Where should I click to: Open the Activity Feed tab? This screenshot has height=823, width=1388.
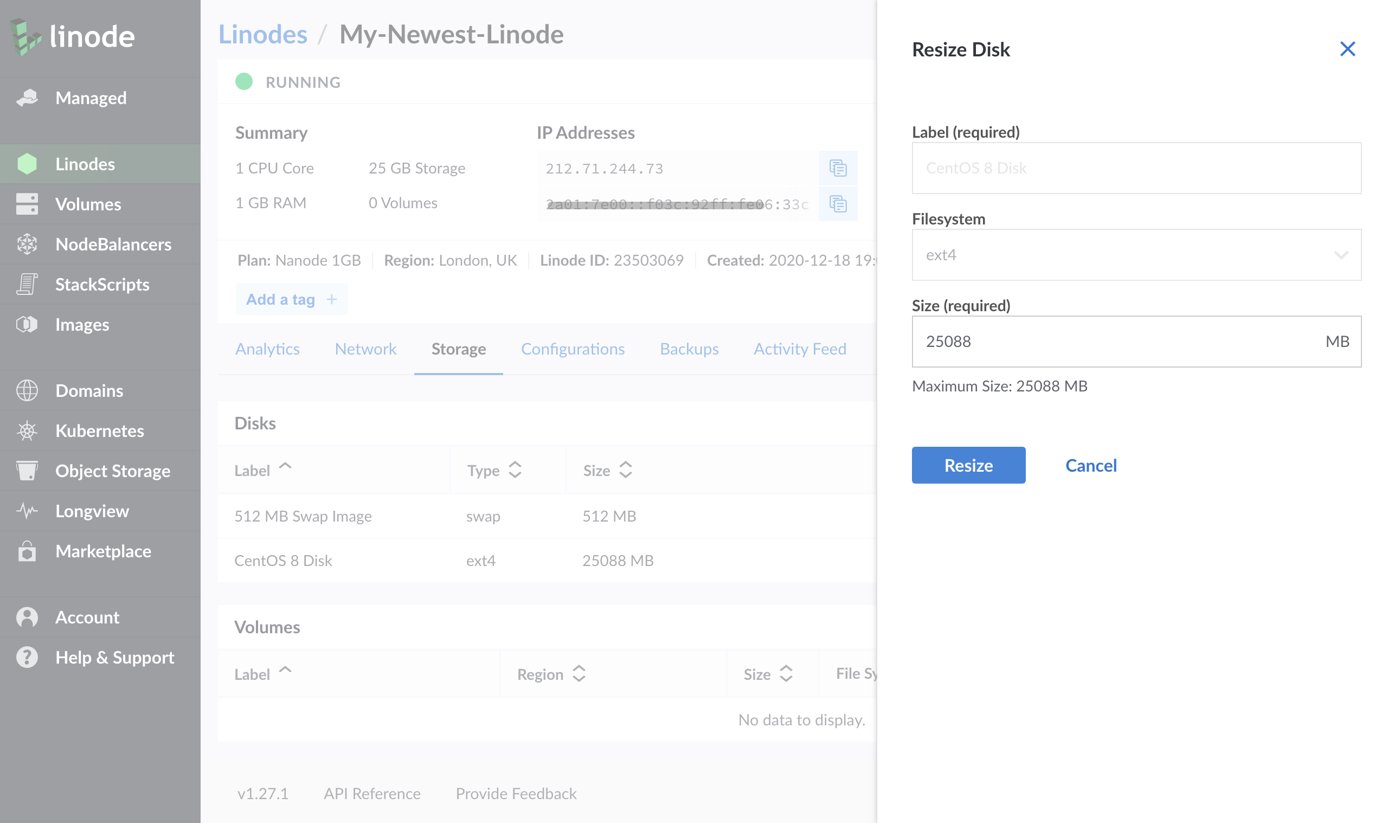click(800, 349)
